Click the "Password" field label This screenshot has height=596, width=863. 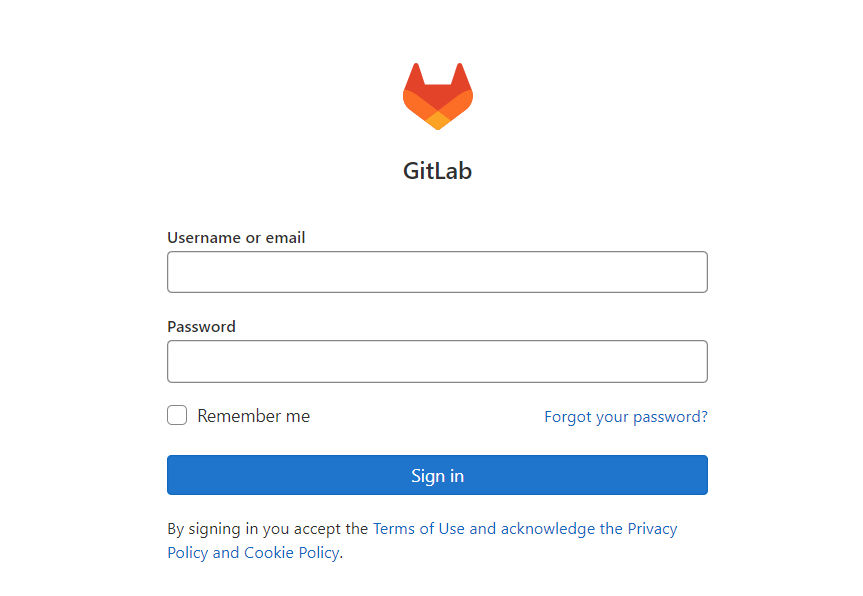click(201, 326)
